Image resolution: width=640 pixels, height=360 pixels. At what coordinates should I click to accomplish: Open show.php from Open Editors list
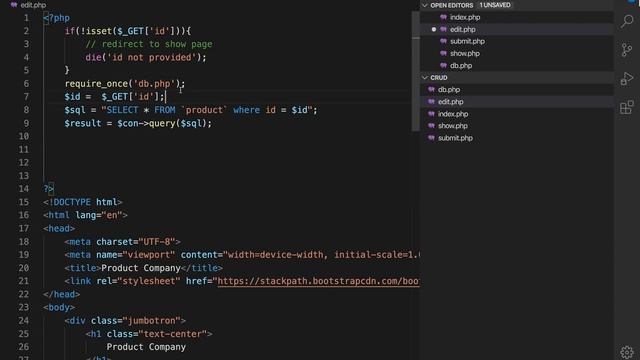click(x=465, y=53)
